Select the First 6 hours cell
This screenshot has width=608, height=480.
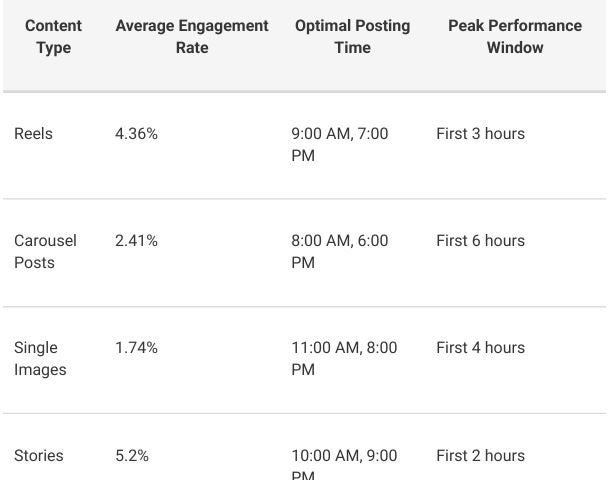point(480,241)
